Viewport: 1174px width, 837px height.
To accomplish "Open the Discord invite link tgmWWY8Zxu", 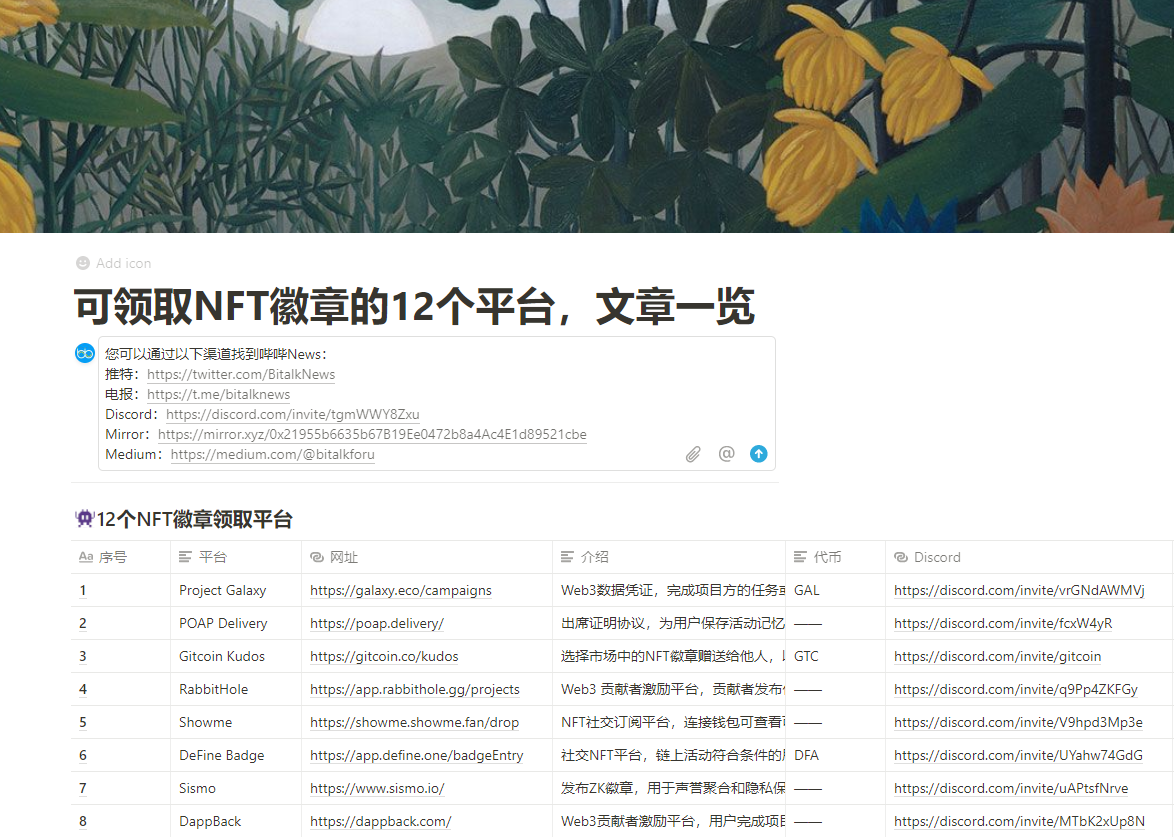I will pyautogui.click(x=293, y=414).
